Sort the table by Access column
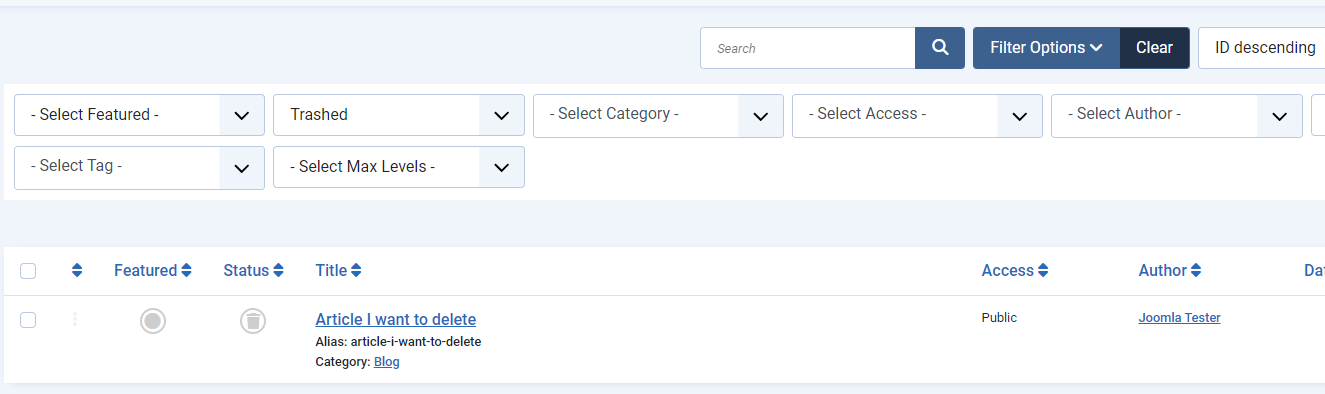The height and width of the screenshot is (394, 1325). click(x=1015, y=270)
